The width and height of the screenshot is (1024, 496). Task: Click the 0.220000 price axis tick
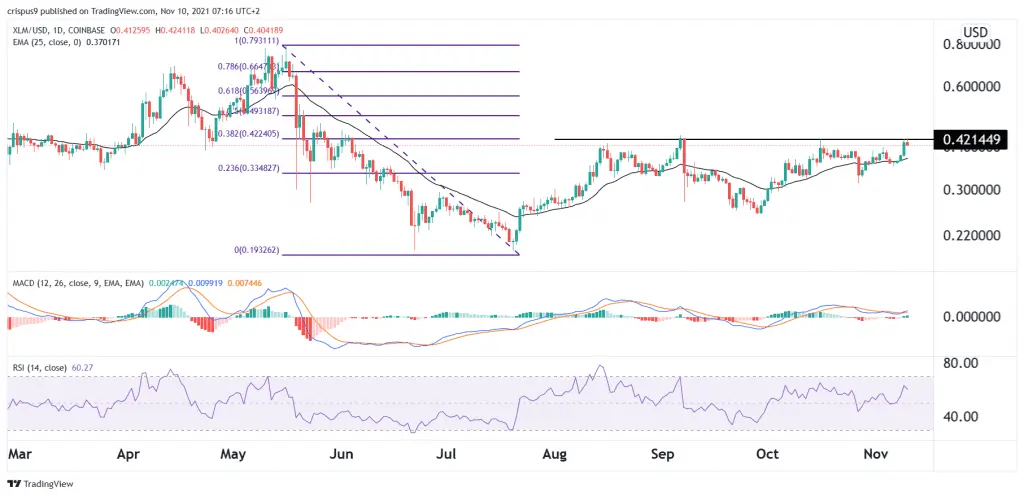tap(970, 235)
